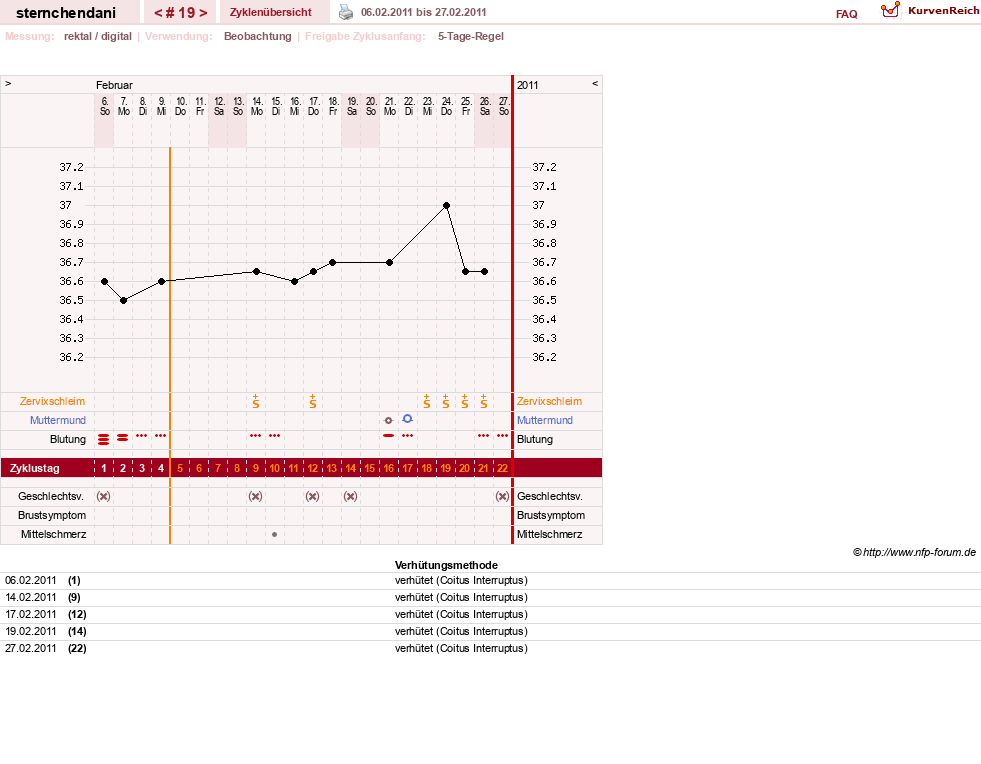
Task: Click the left Zervixschleim row label
Action: pos(52,401)
